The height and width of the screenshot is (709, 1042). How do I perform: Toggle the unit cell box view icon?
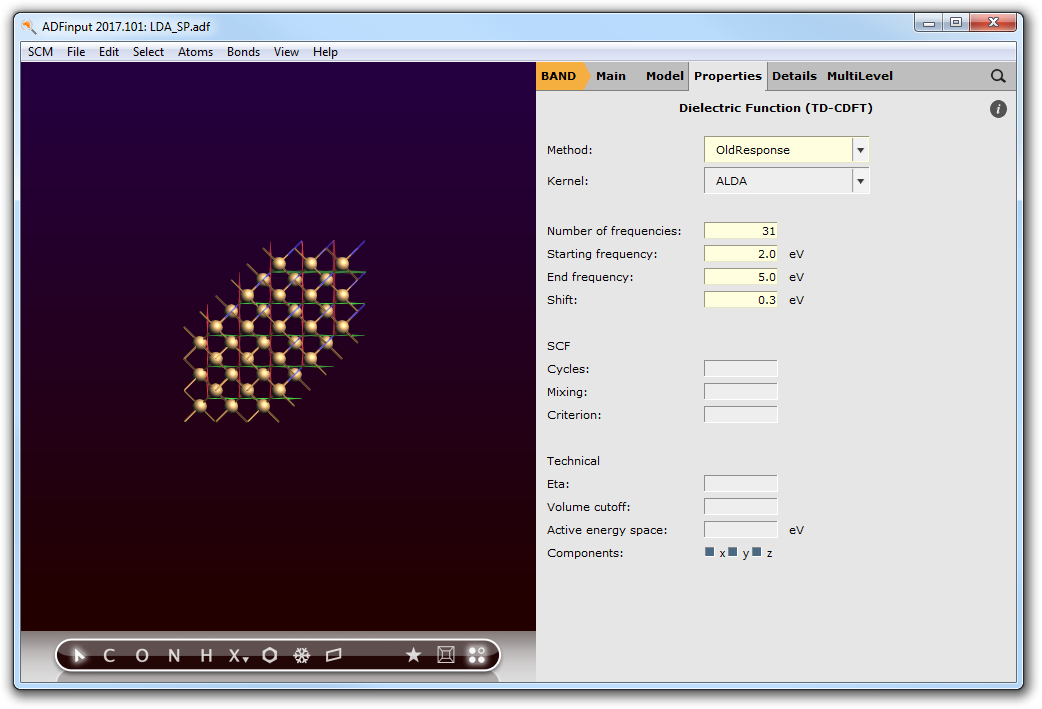click(x=446, y=656)
